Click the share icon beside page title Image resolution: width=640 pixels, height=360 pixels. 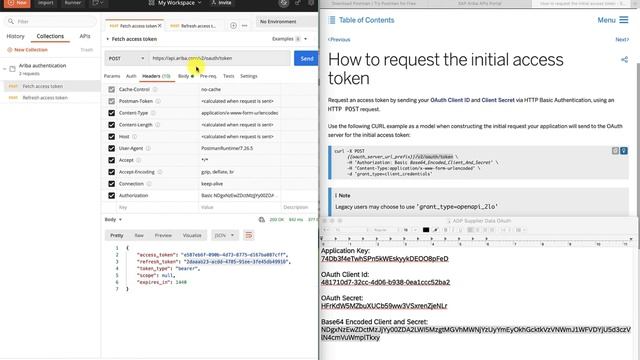tap(624, 60)
